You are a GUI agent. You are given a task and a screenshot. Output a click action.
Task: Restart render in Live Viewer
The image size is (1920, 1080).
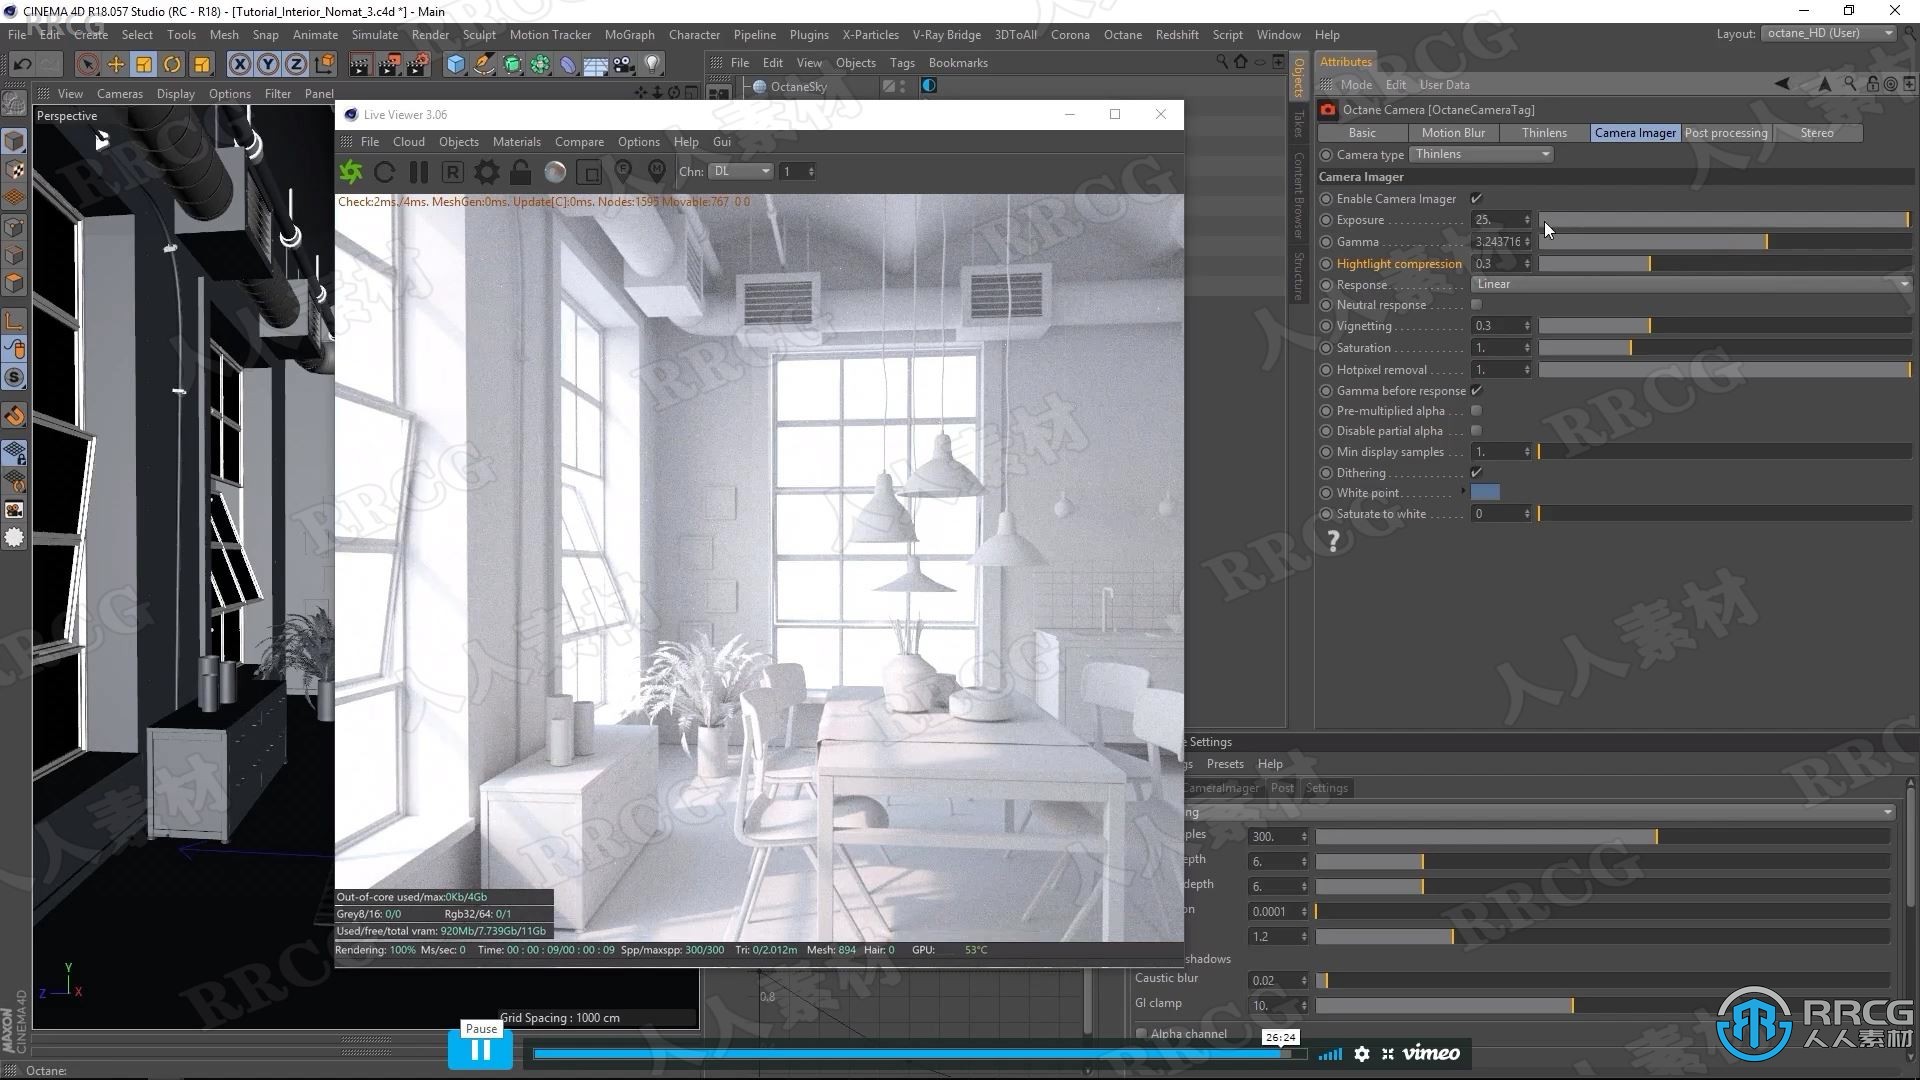[x=384, y=172]
